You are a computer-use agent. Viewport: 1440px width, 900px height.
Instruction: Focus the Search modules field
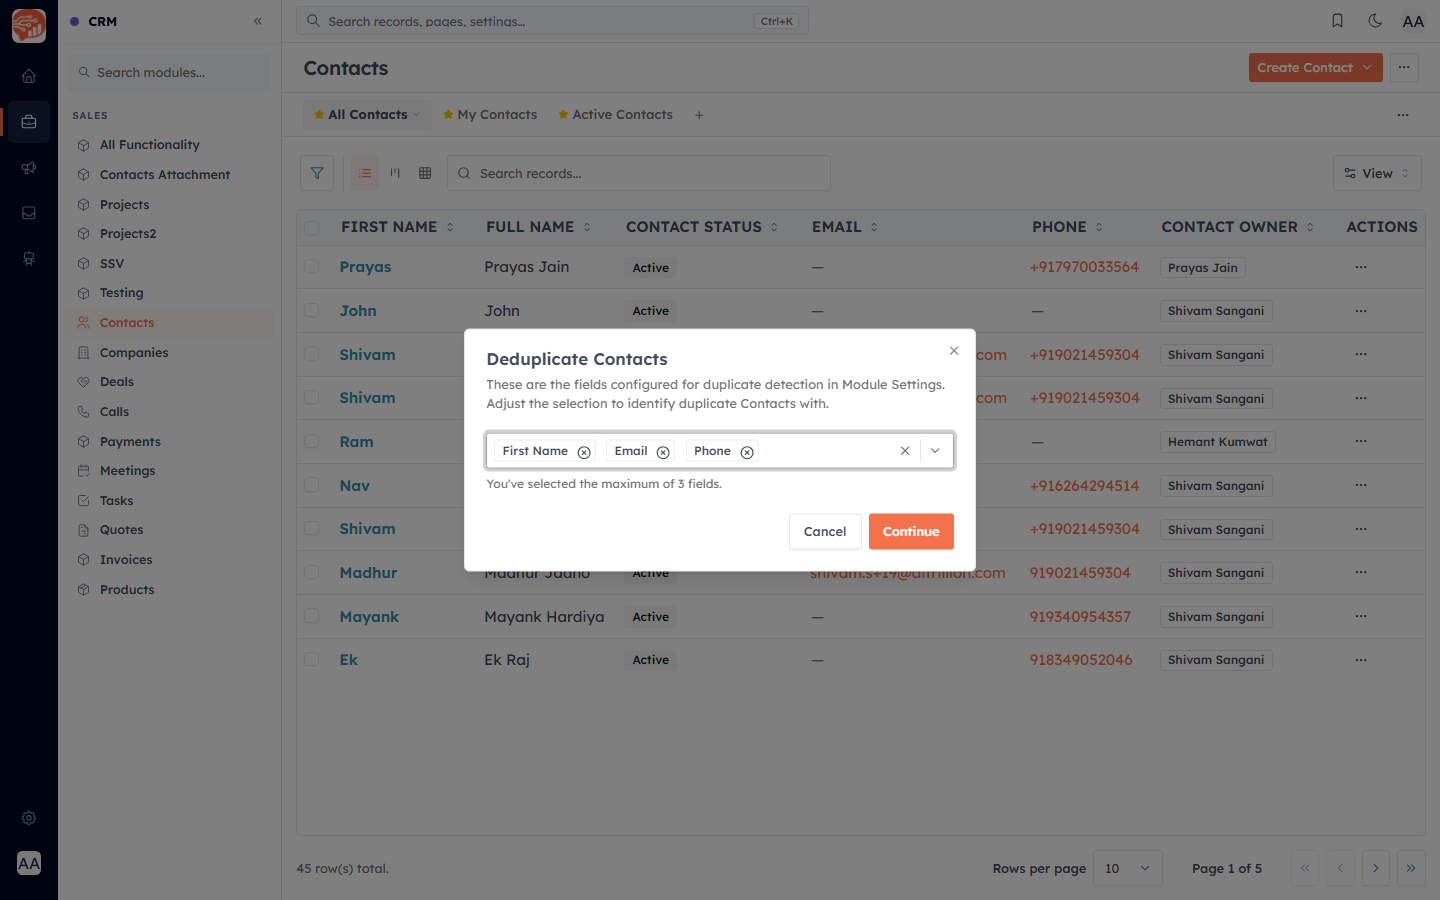(170, 72)
